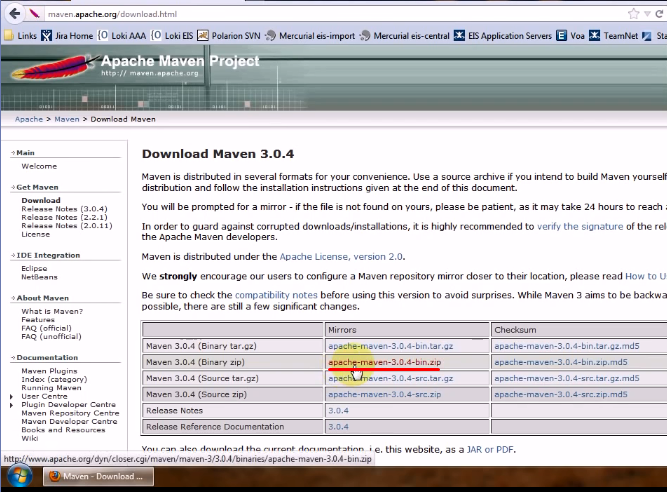
Task: Click the bookmark star icon in address bar
Action: 633,14
